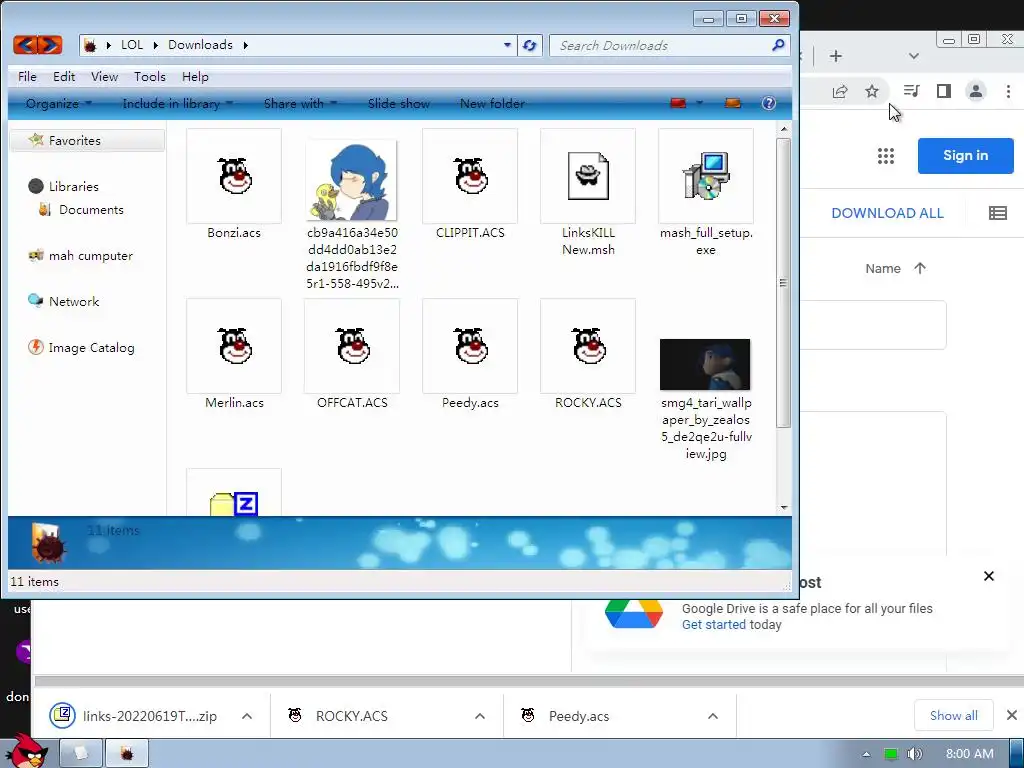The height and width of the screenshot is (768, 1024).
Task: Open the address bar history dropdown
Action: coord(507,45)
